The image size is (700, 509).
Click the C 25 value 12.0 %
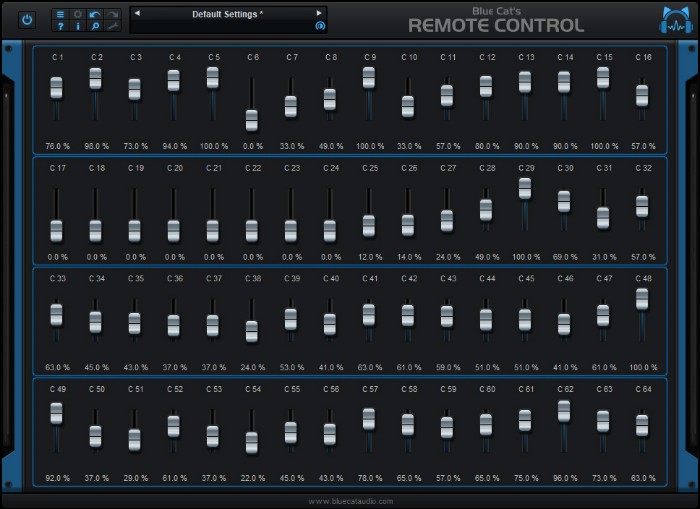pos(370,257)
